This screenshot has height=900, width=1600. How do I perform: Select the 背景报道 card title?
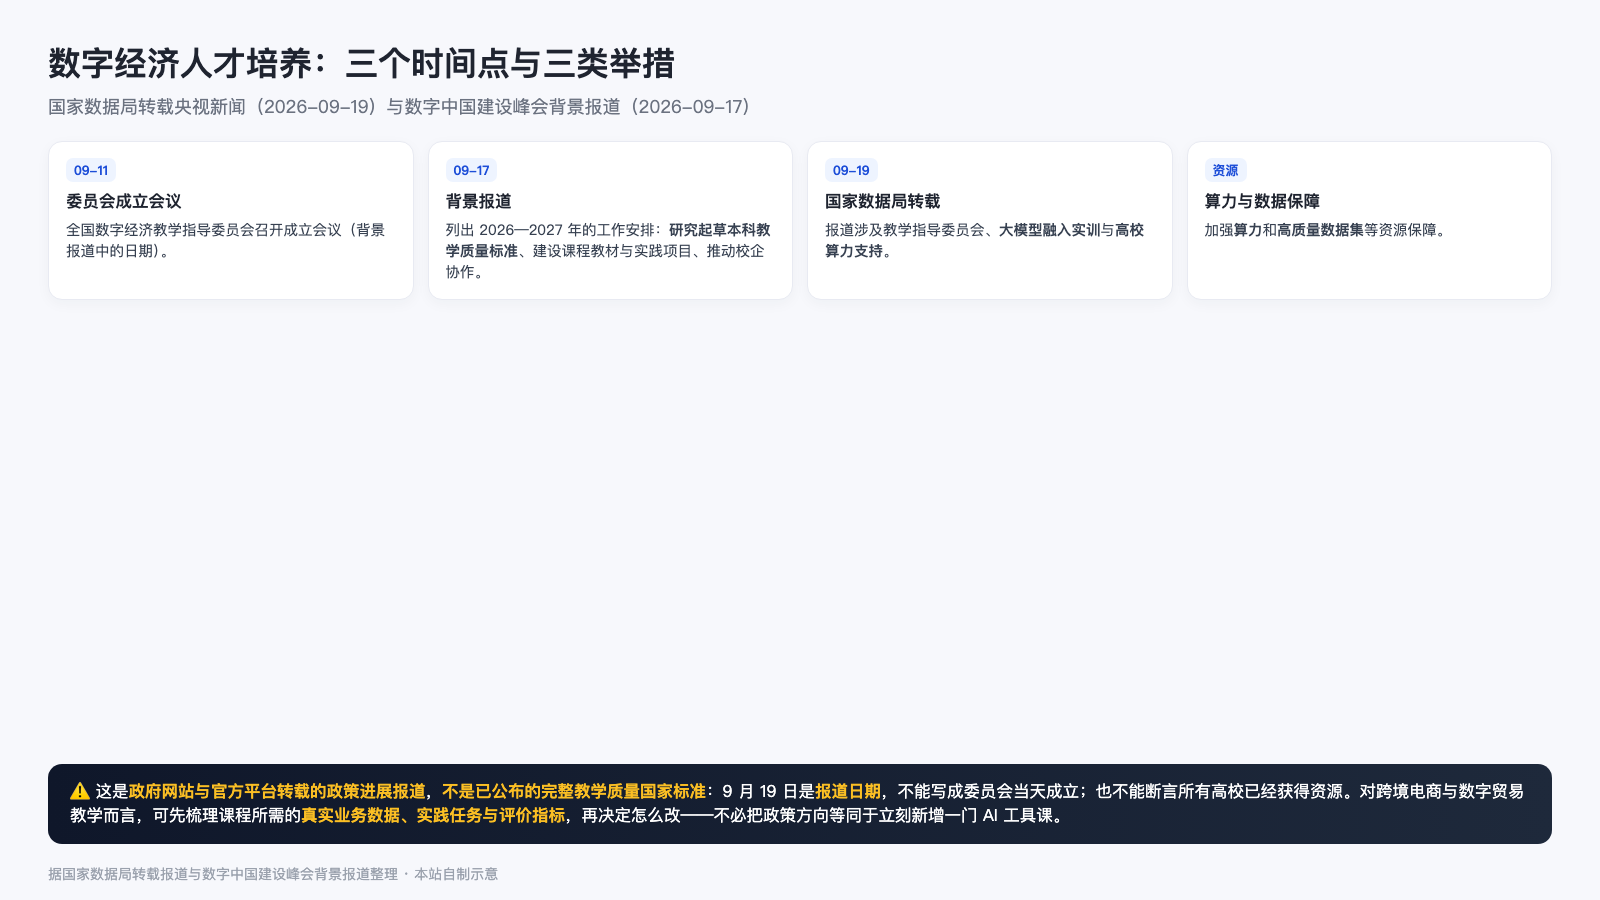coord(479,201)
